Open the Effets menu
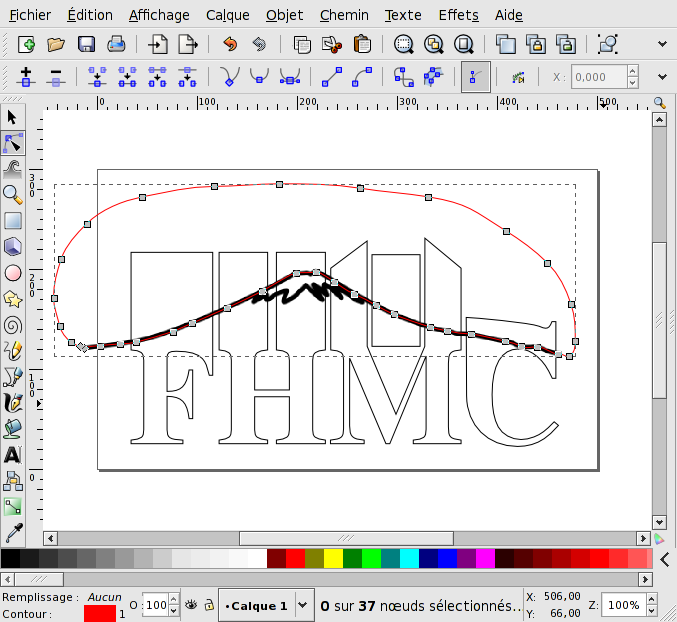677x622 pixels. (459, 15)
